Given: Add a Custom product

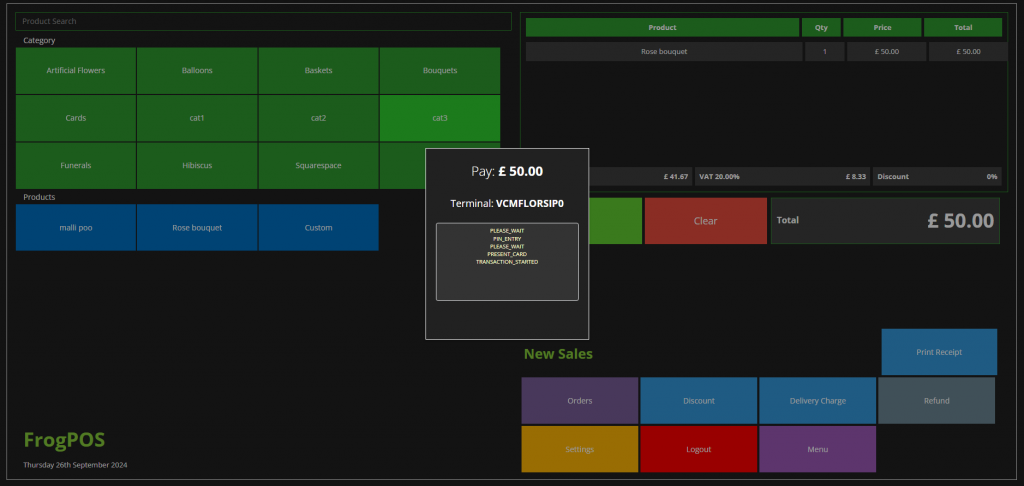Looking at the screenshot, I should pos(318,228).
